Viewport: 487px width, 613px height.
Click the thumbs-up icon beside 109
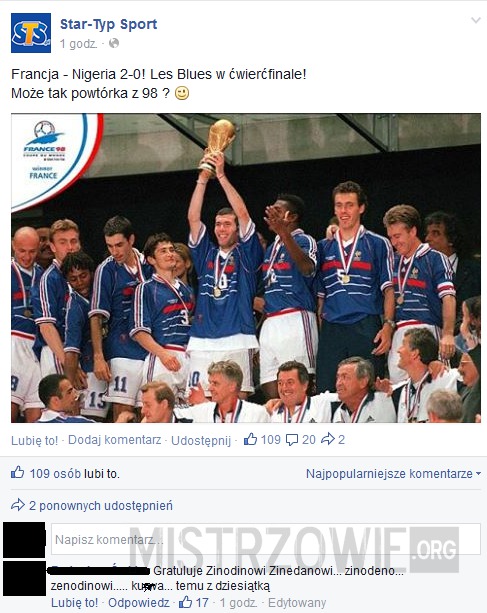[251, 439]
